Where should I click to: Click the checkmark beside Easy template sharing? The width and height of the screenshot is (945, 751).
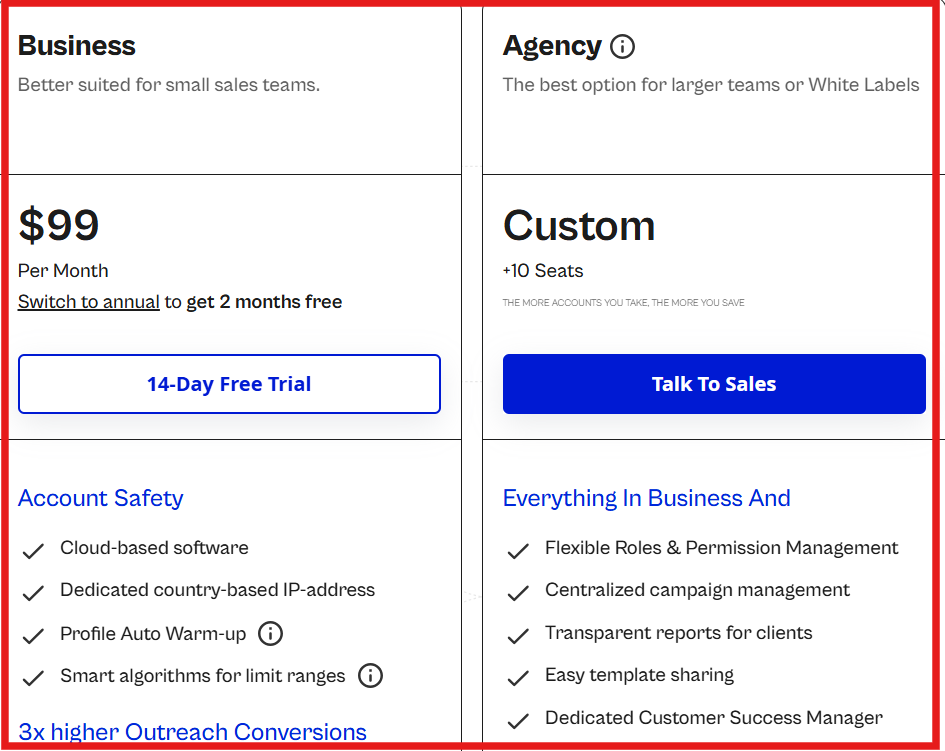click(519, 675)
